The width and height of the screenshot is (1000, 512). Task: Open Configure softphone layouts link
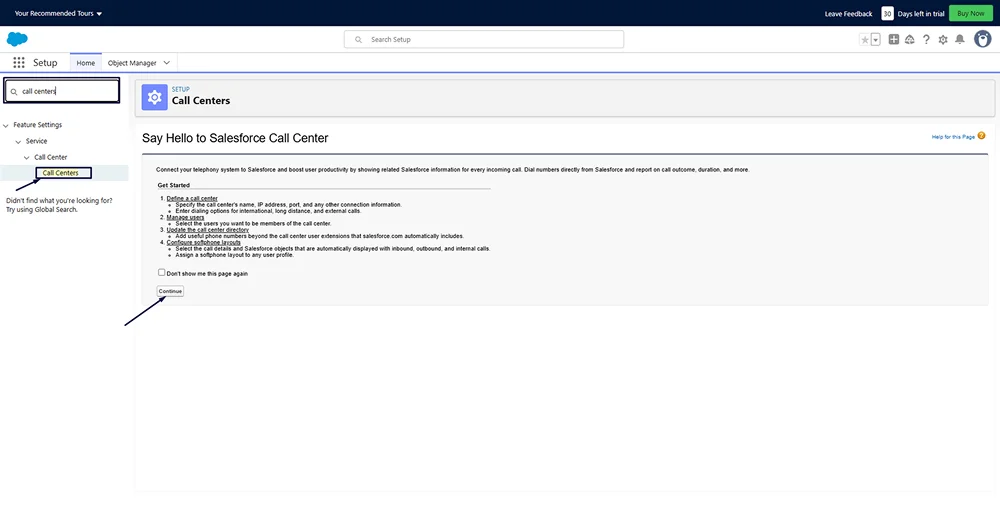203,242
